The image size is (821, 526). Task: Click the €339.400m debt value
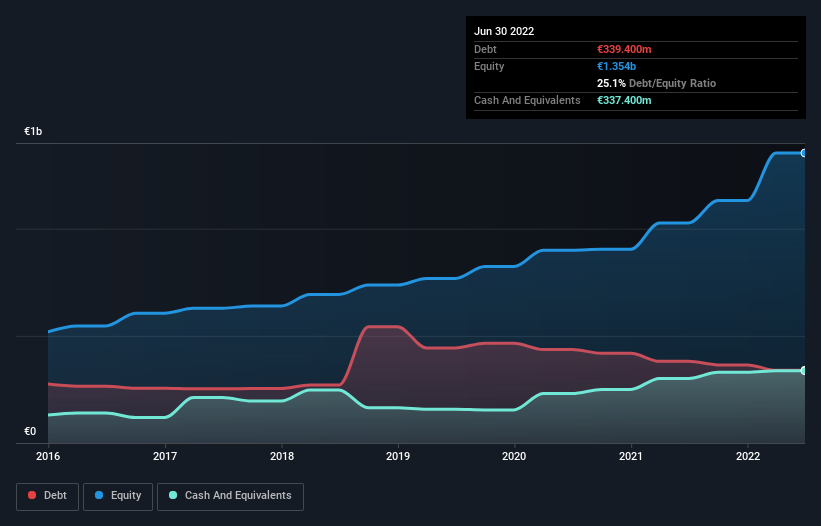(624, 49)
